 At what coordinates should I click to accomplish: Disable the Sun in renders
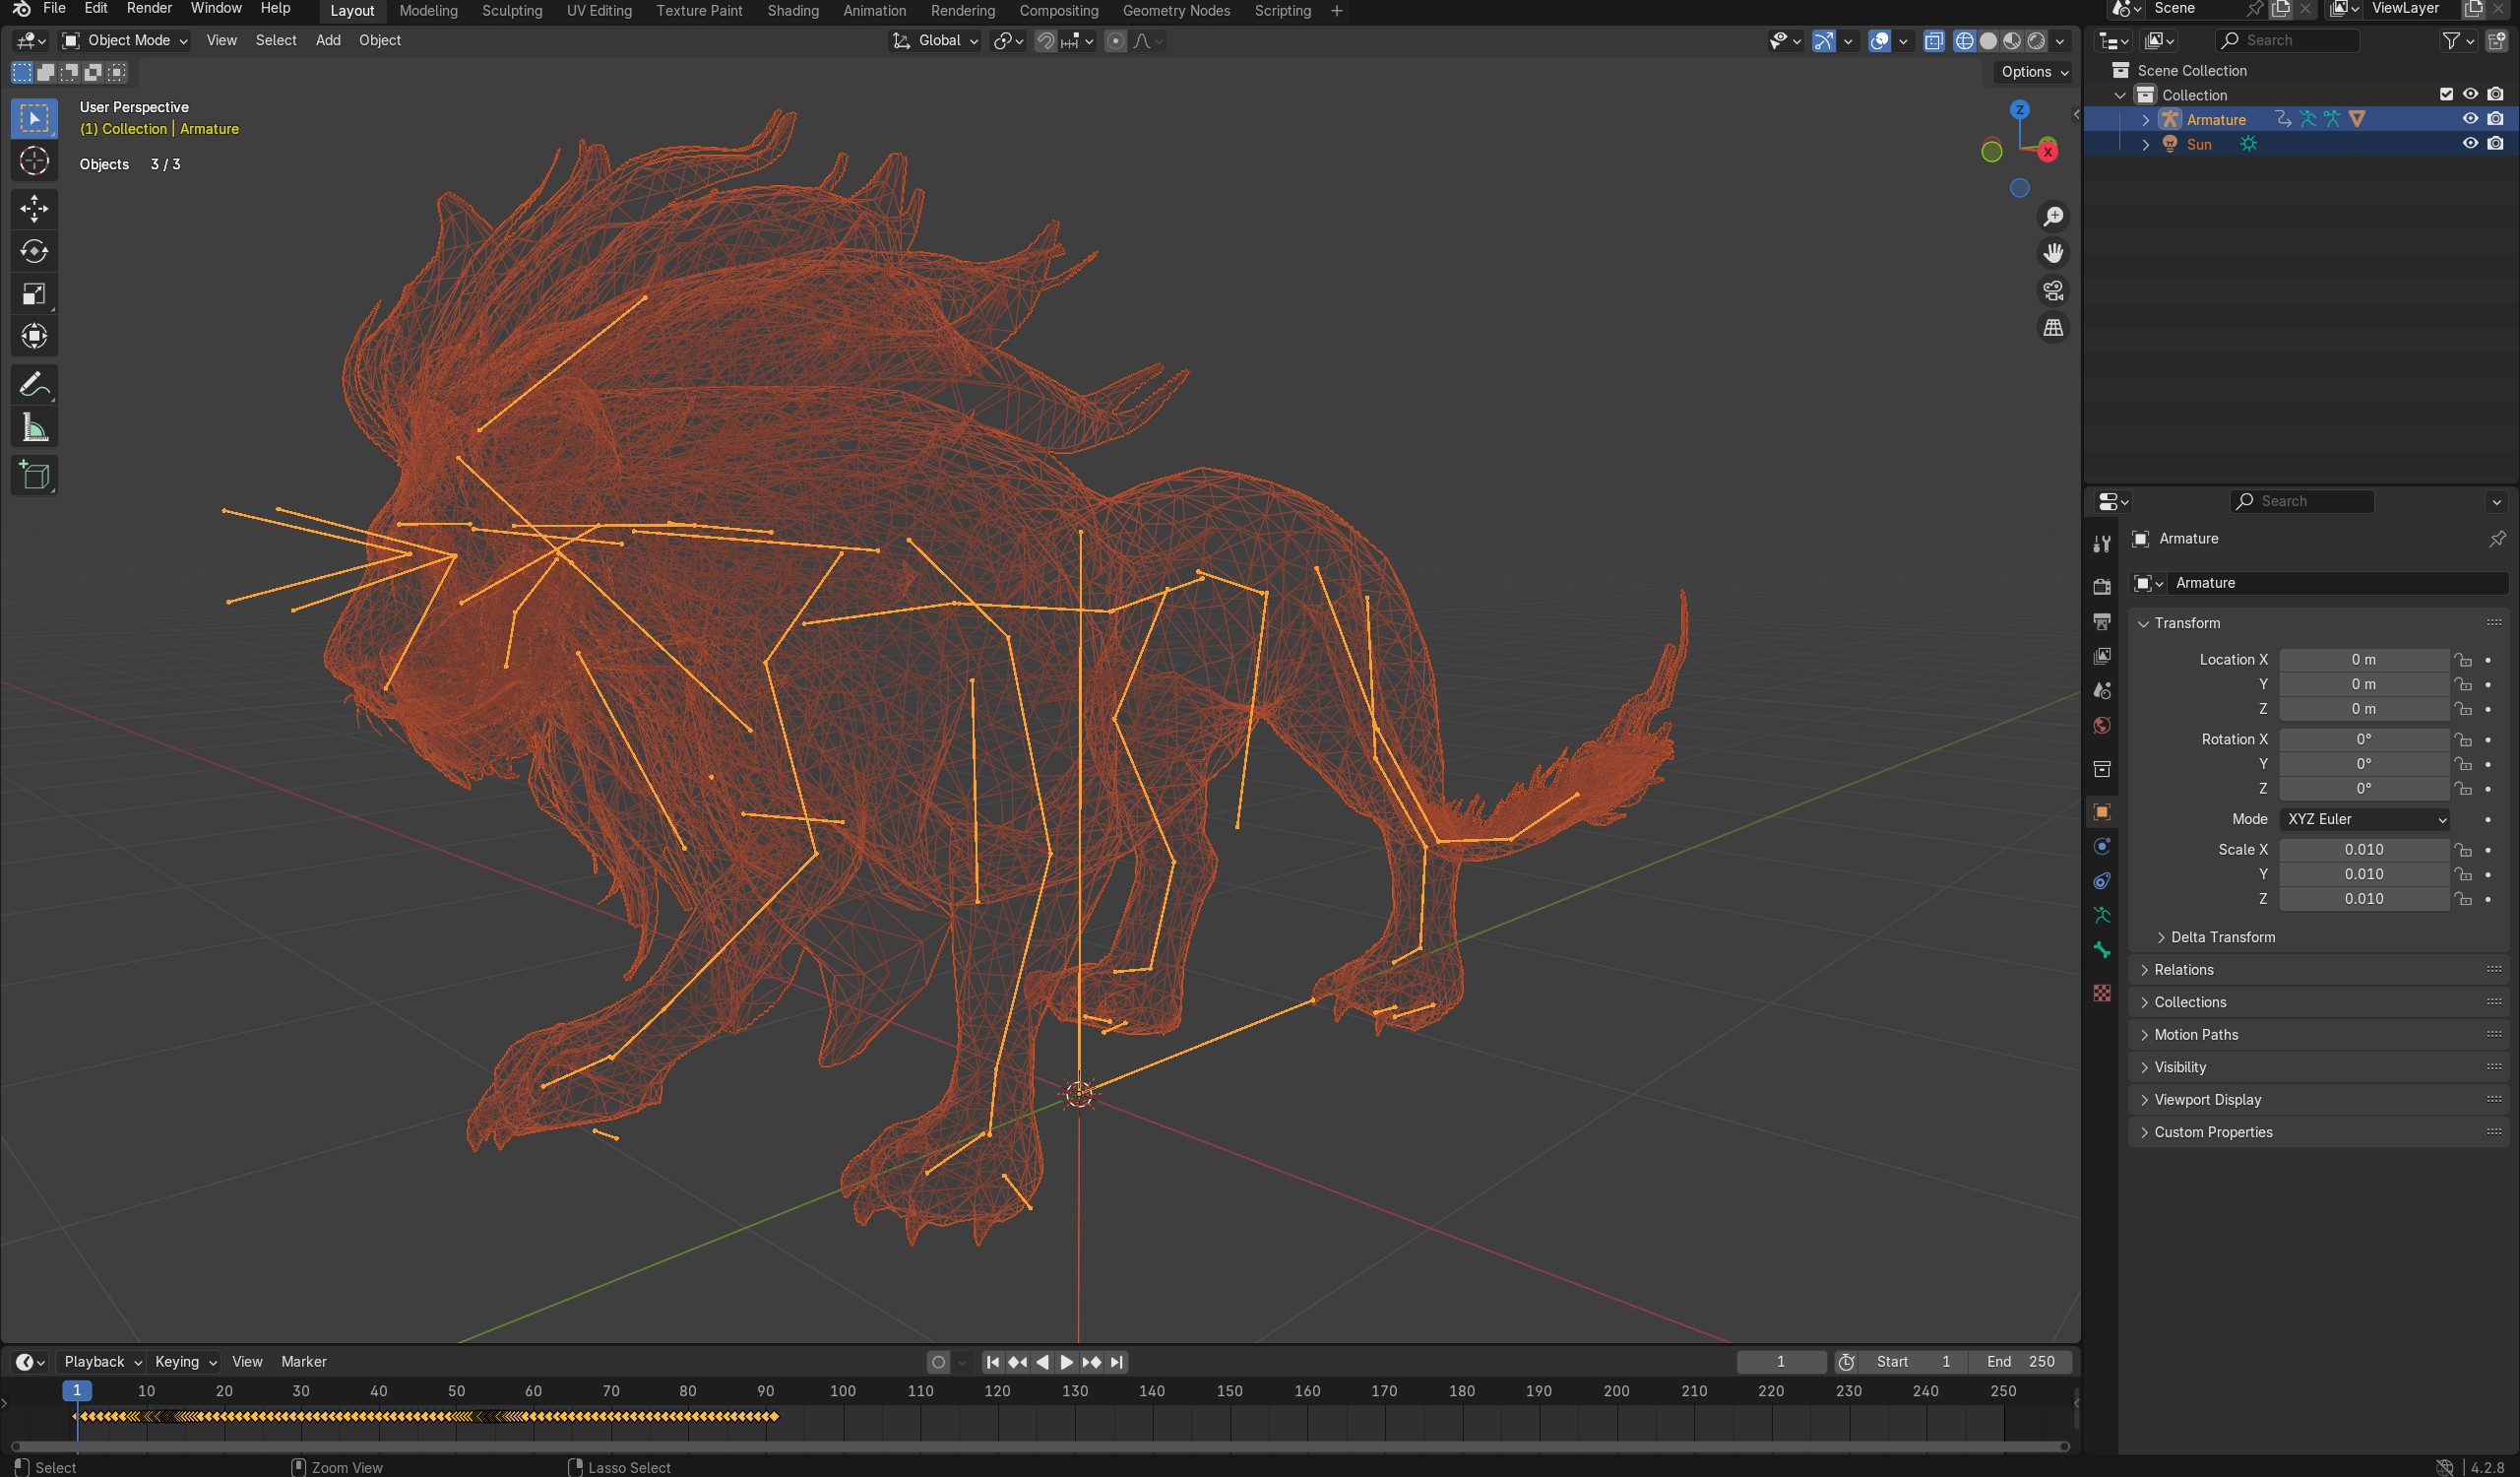click(2495, 144)
